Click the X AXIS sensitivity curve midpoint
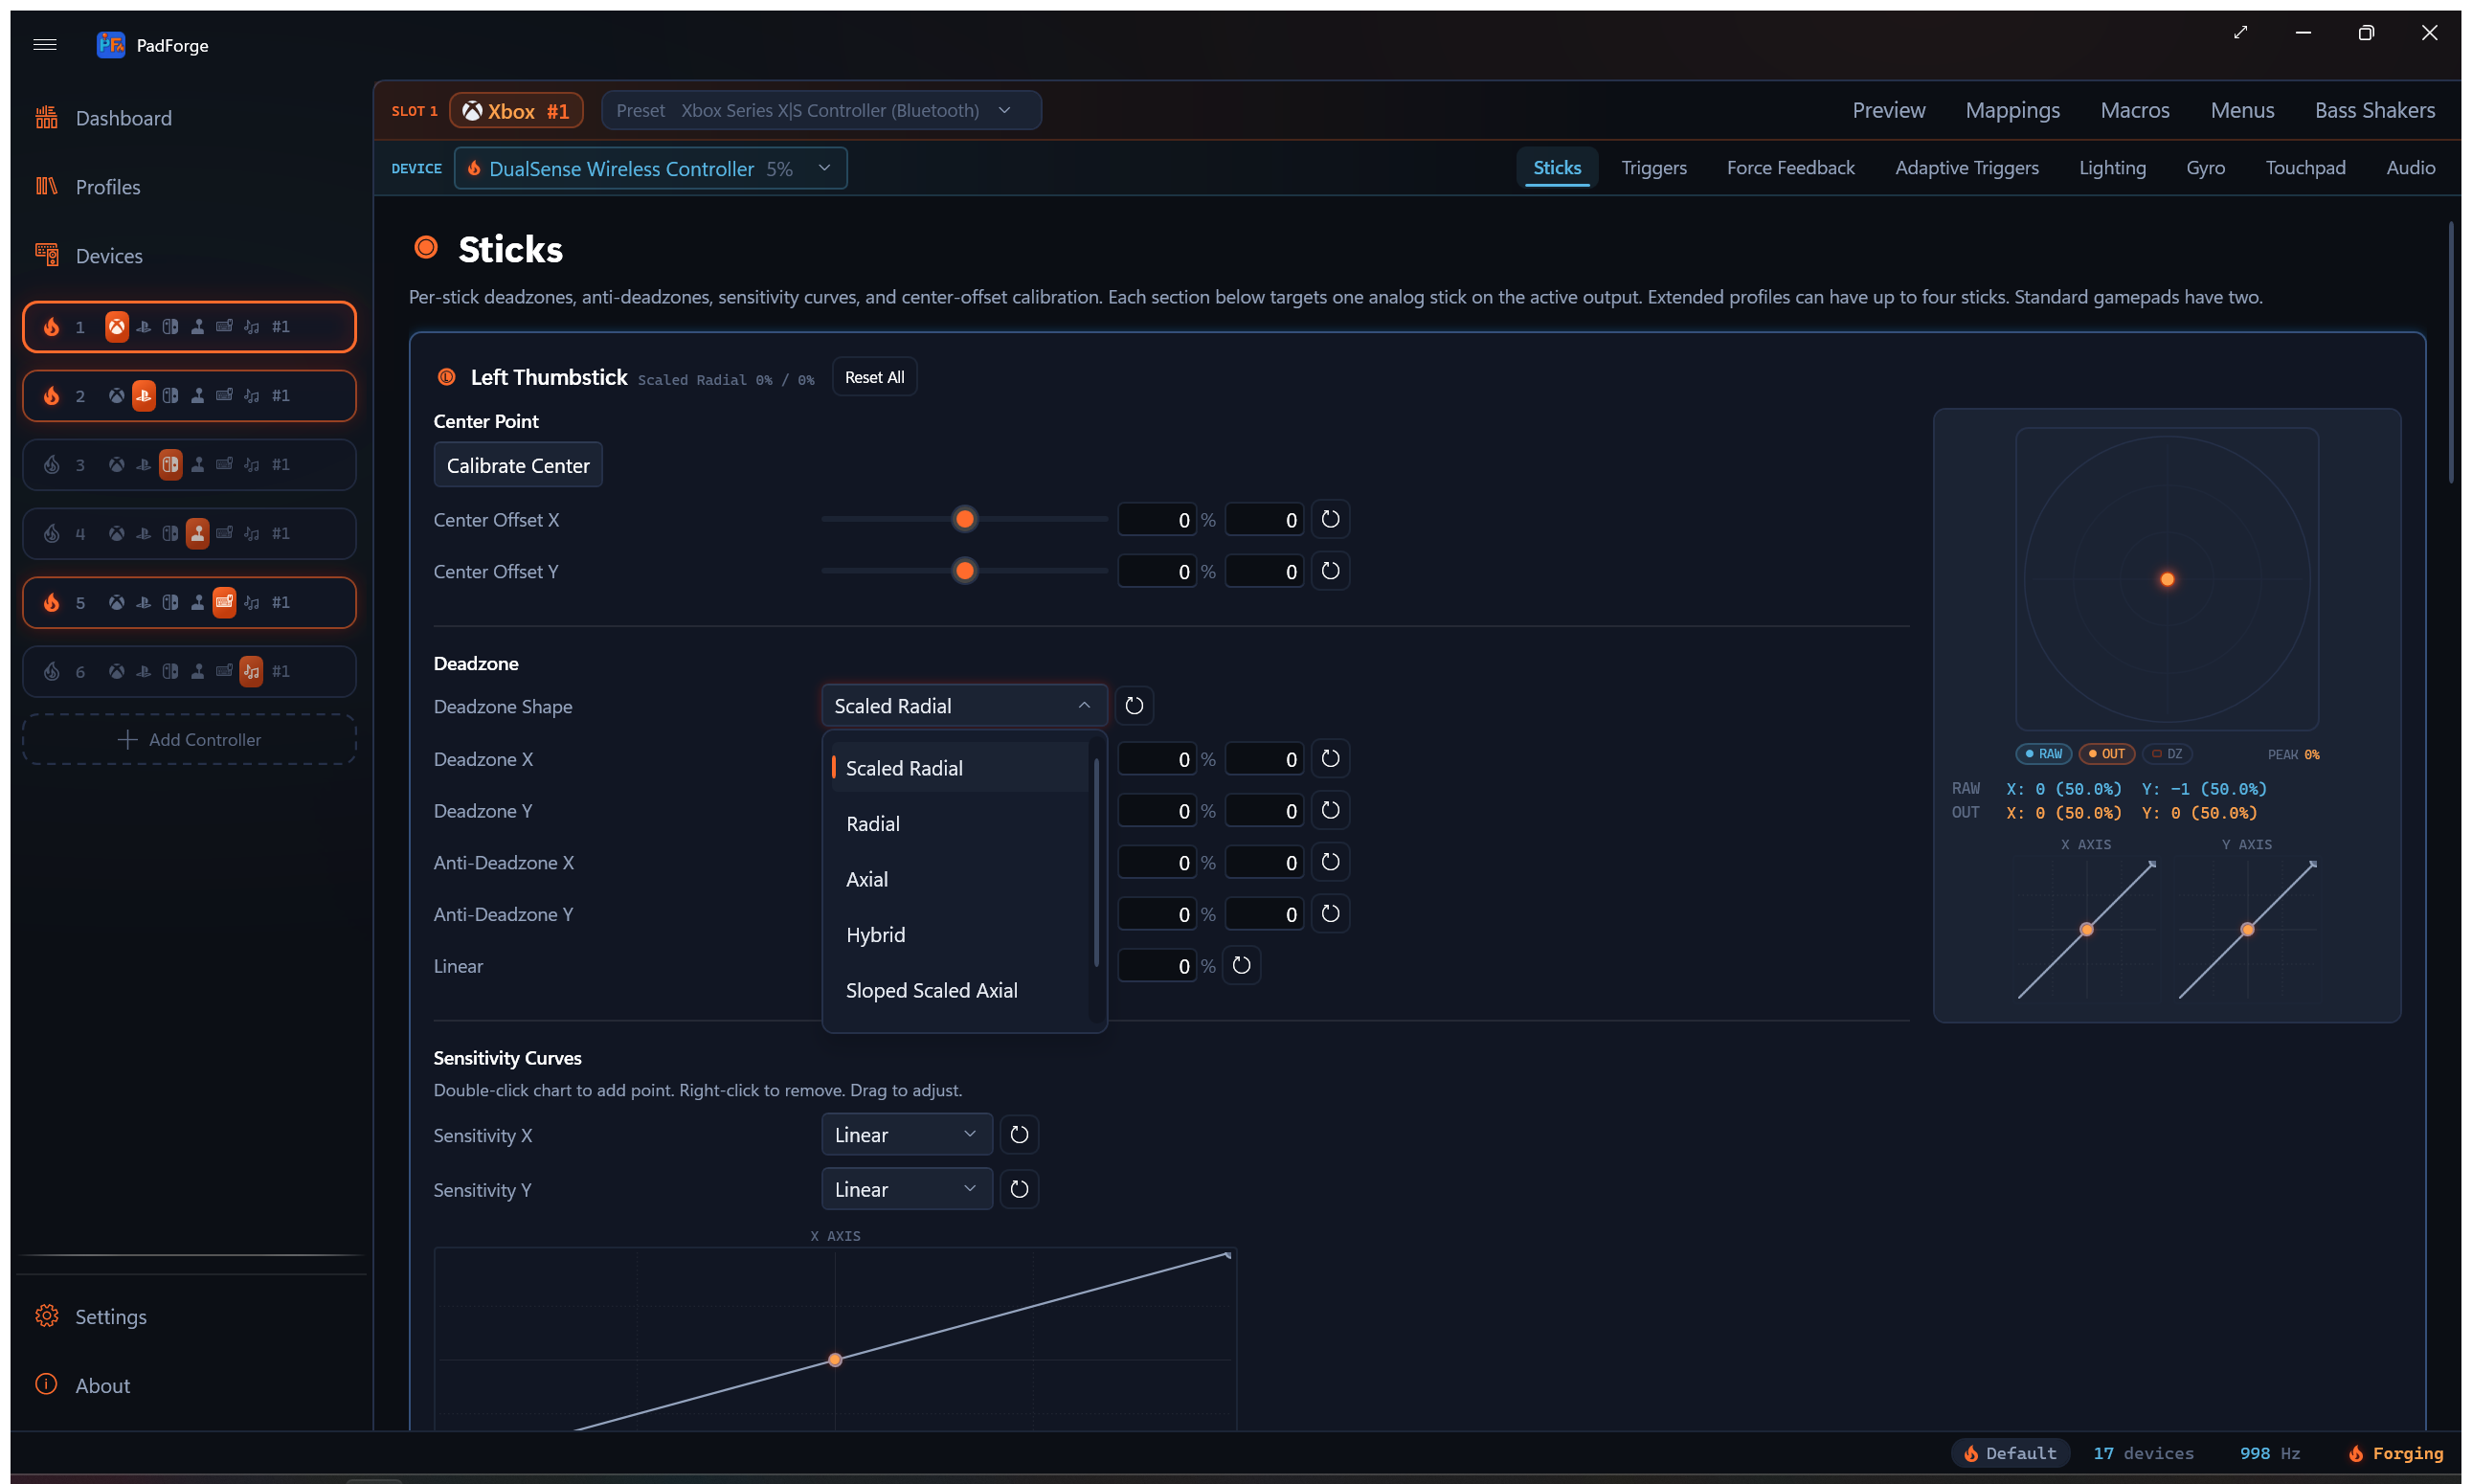This screenshot has height=1484, width=2472. 835,1360
